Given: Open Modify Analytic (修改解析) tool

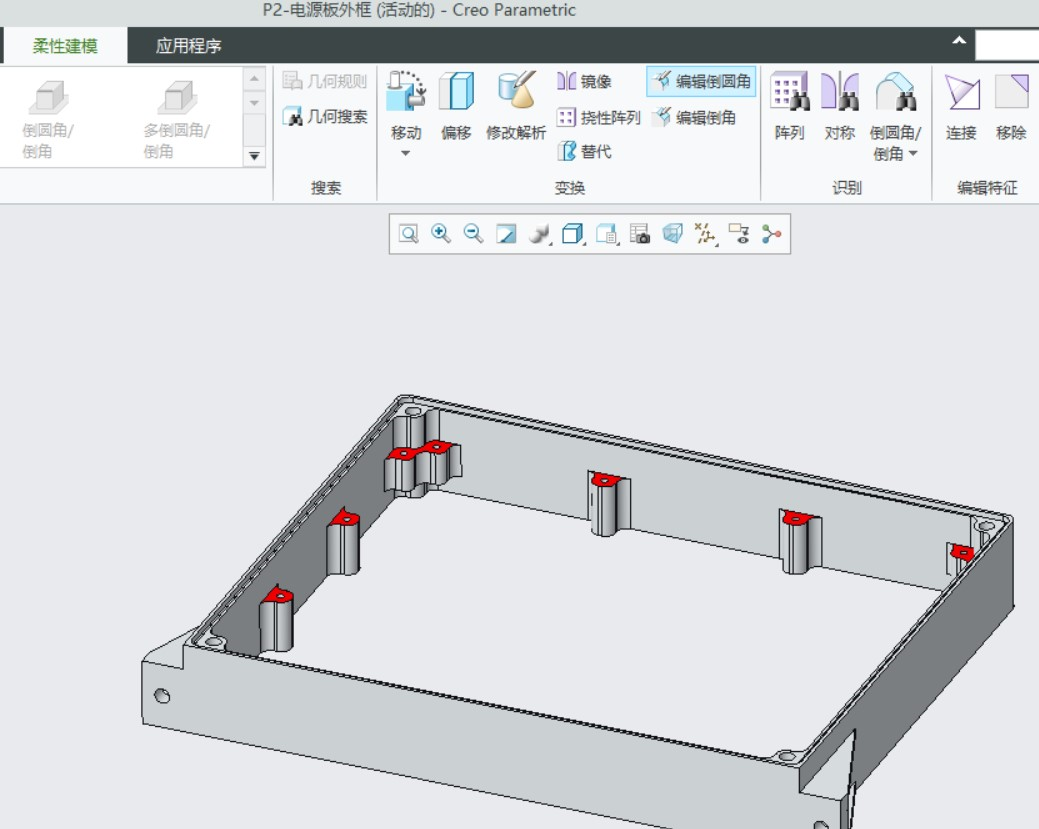Looking at the screenshot, I should (x=516, y=105).
